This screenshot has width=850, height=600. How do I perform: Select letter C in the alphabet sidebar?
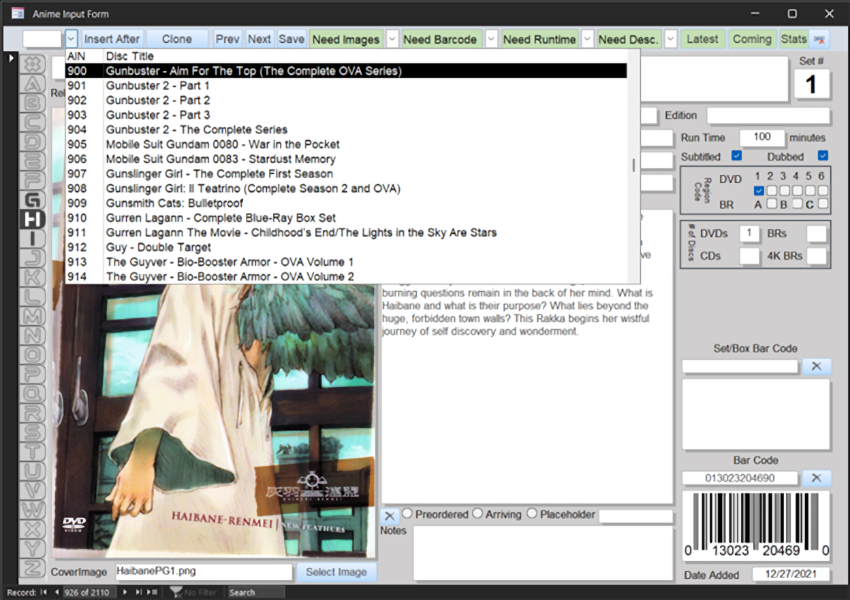coord(33,122)
